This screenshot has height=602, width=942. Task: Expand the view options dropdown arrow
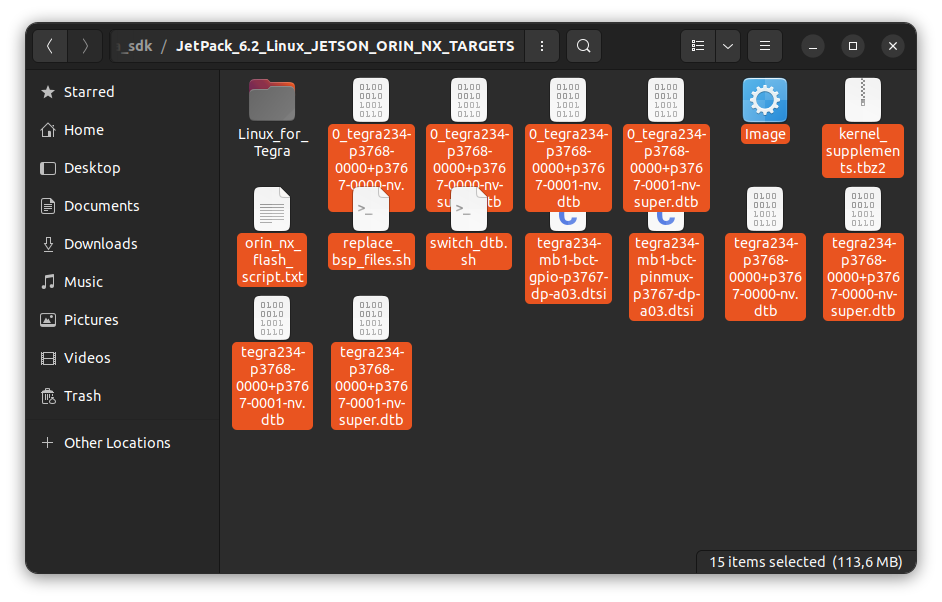728,46
